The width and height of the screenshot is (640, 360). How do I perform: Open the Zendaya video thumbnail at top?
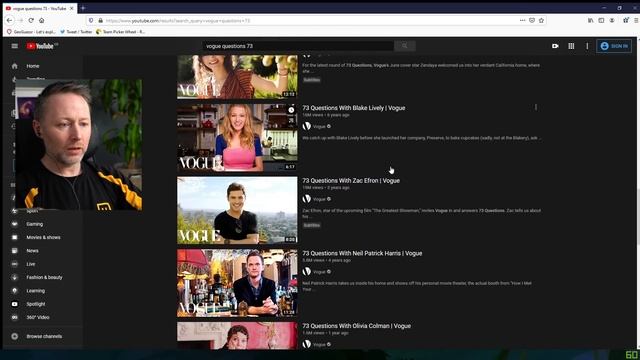237,77
